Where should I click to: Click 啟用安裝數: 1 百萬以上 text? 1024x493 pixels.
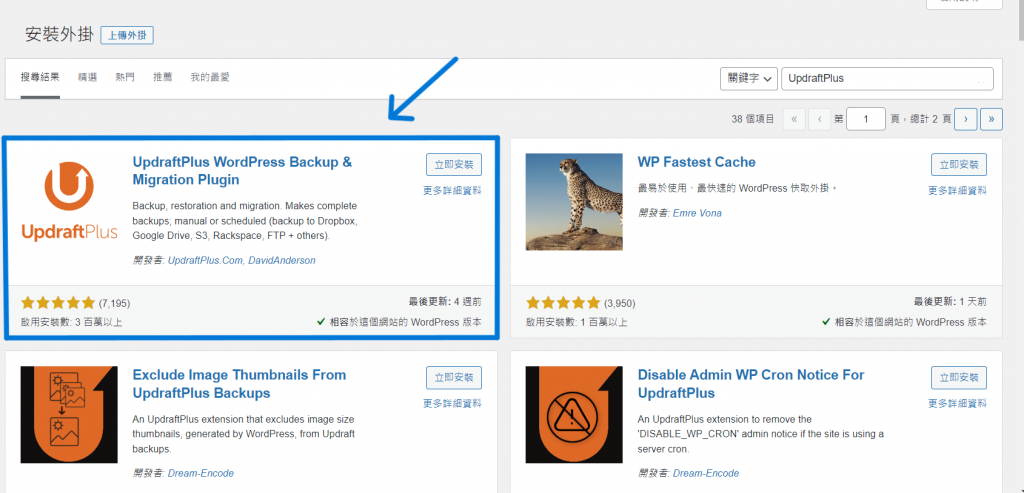(x=577, y=322)
